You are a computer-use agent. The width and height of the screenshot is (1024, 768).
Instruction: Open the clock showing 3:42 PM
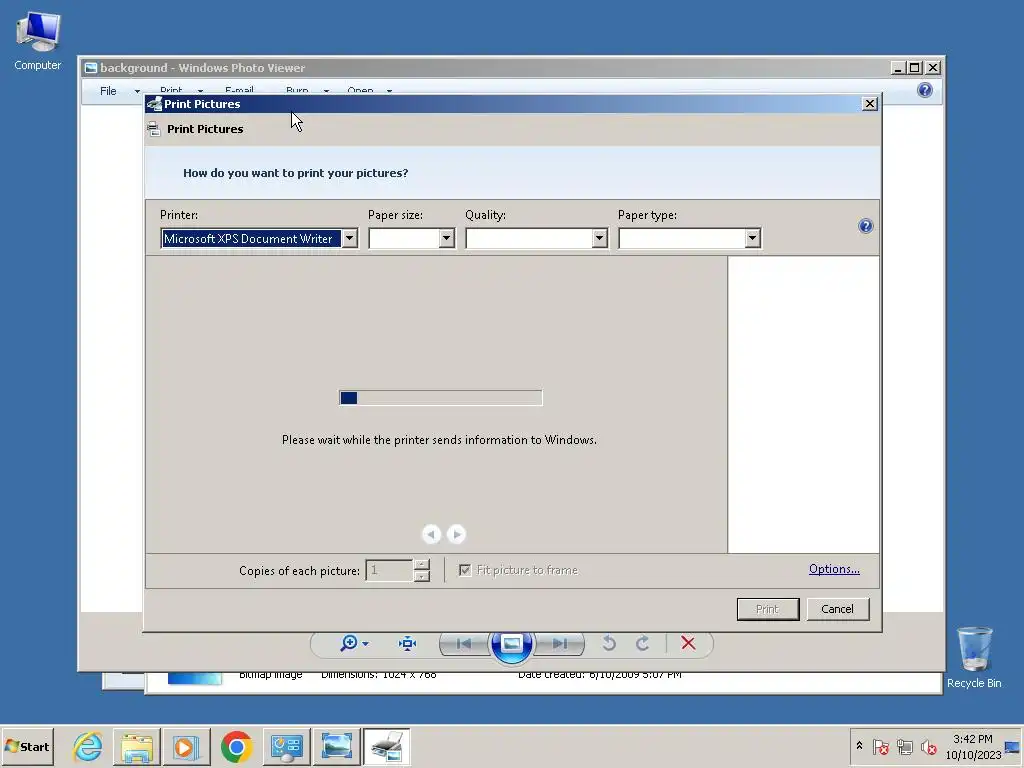(973, 746)
